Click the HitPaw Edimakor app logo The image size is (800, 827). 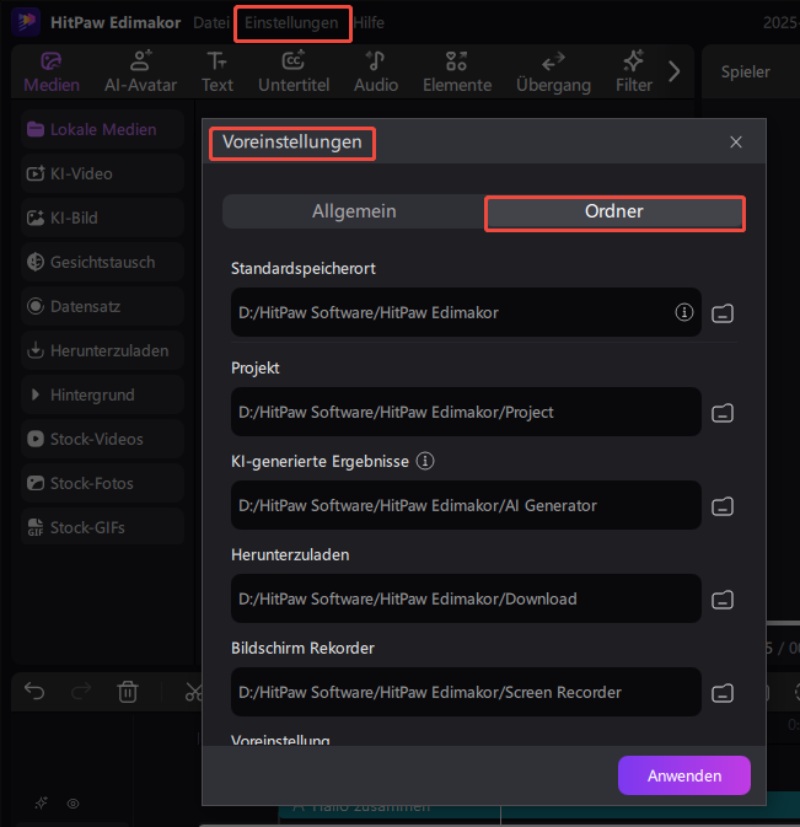(x=26, y=22)
